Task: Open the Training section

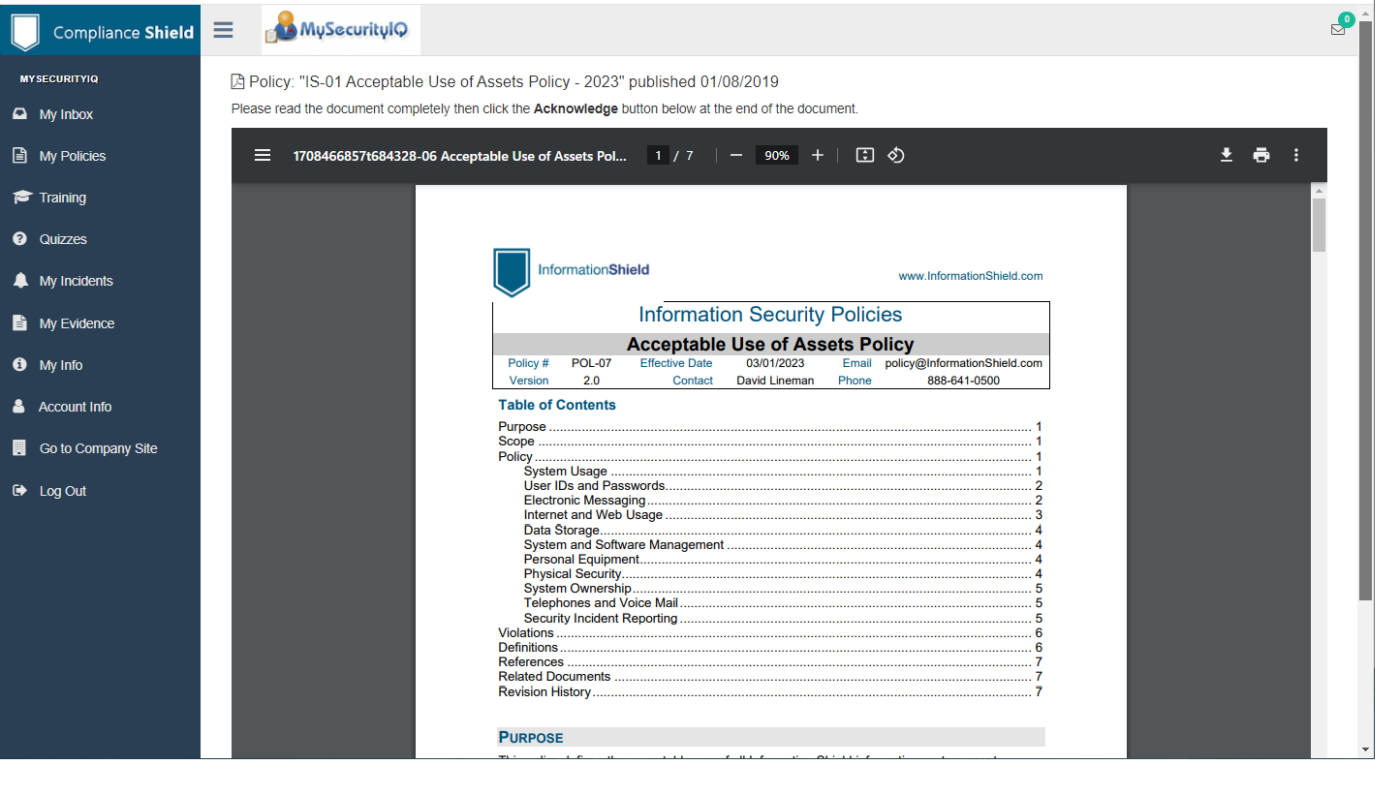Action: [62, 198]
